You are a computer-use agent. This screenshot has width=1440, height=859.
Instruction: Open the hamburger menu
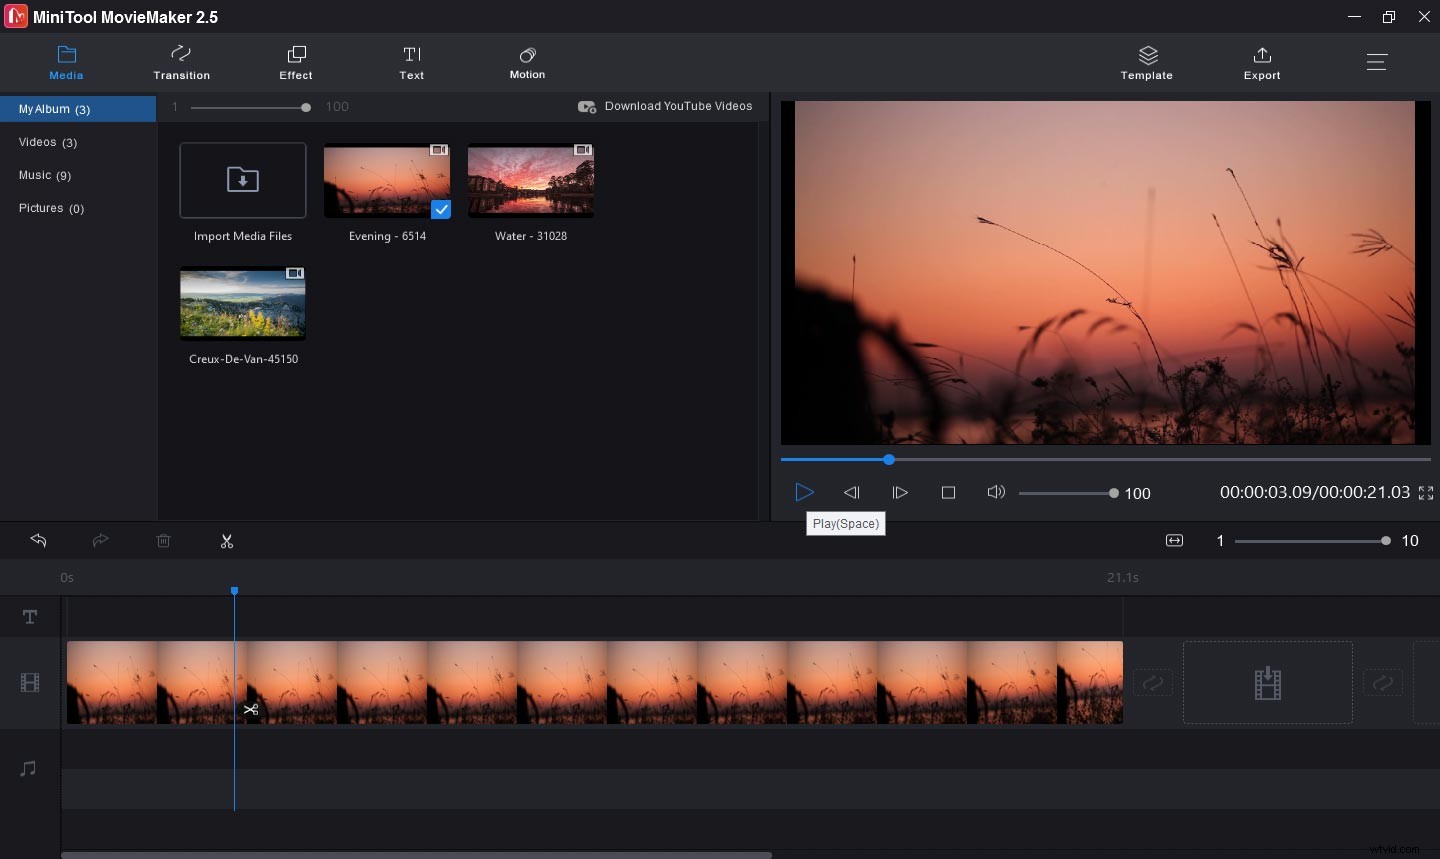pos(1376,62)
